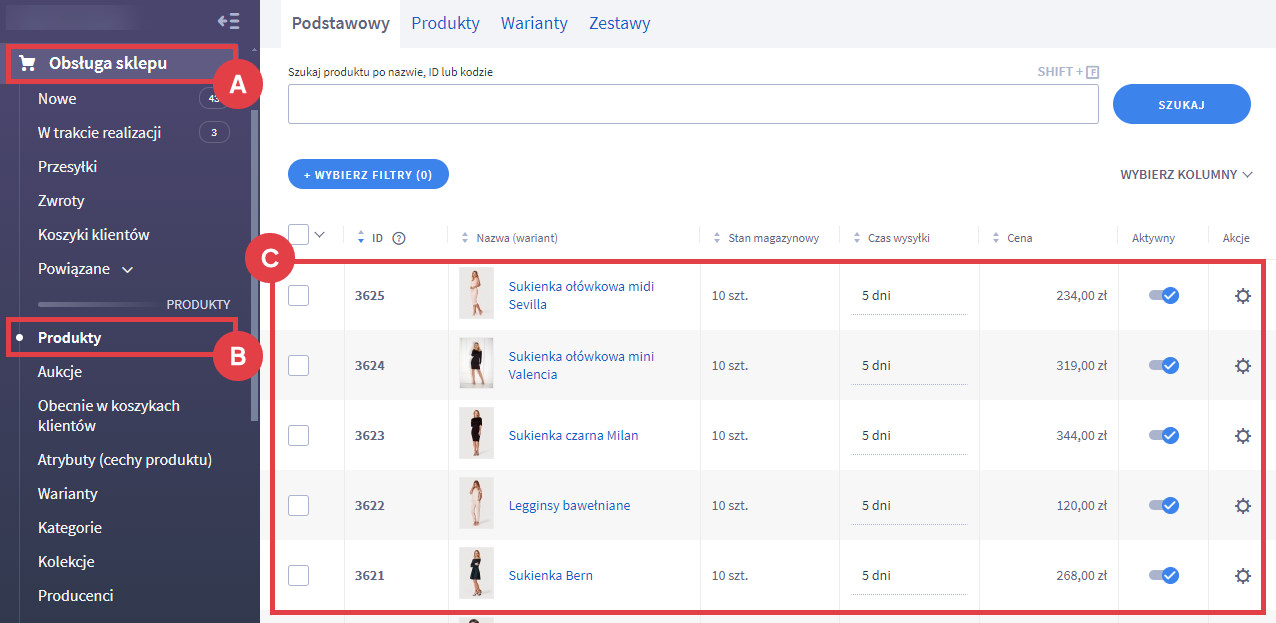The width and height of the screenshot is (1276, 623).
Task: Switch to the Warianty tab
Action: click(534, 23)
